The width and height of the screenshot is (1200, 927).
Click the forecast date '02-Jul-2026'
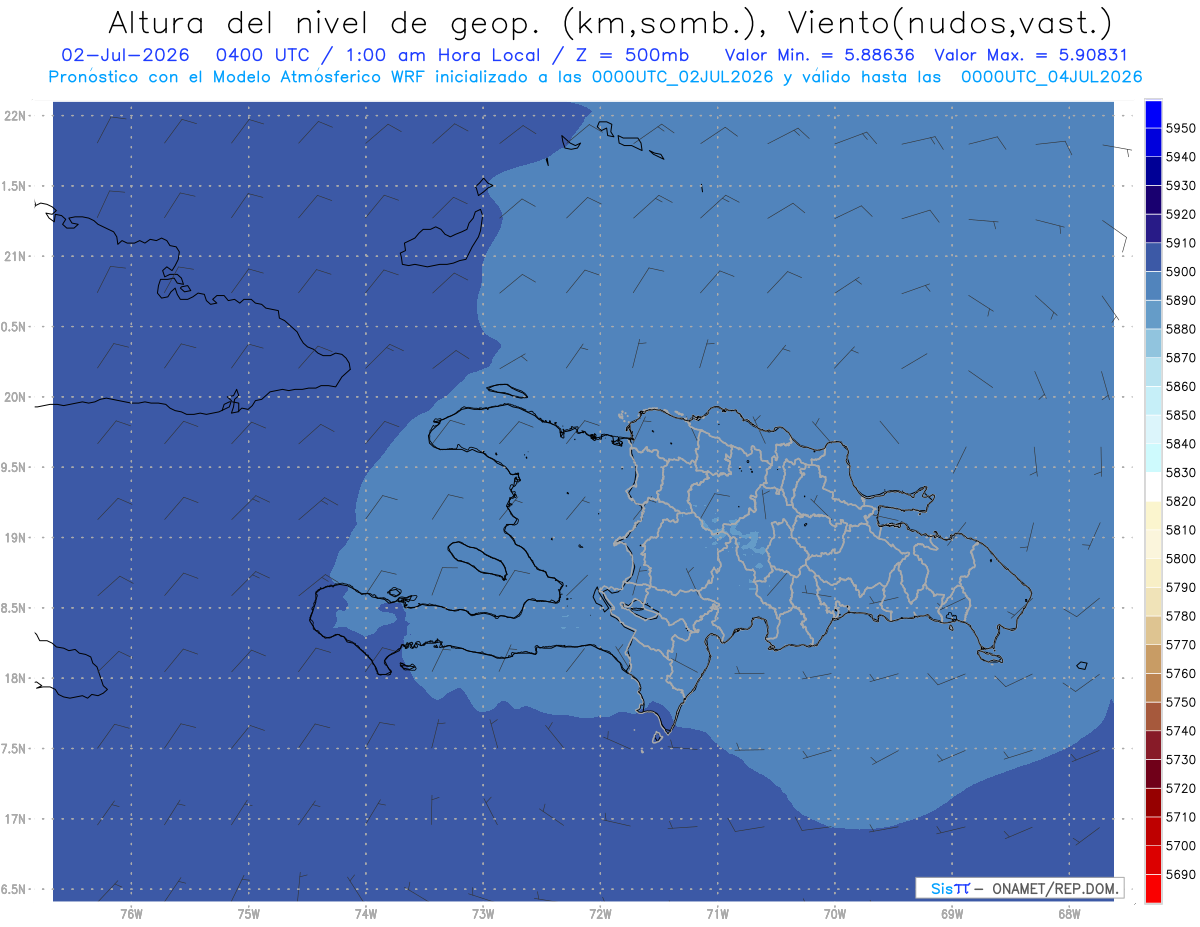pos(124,56)
